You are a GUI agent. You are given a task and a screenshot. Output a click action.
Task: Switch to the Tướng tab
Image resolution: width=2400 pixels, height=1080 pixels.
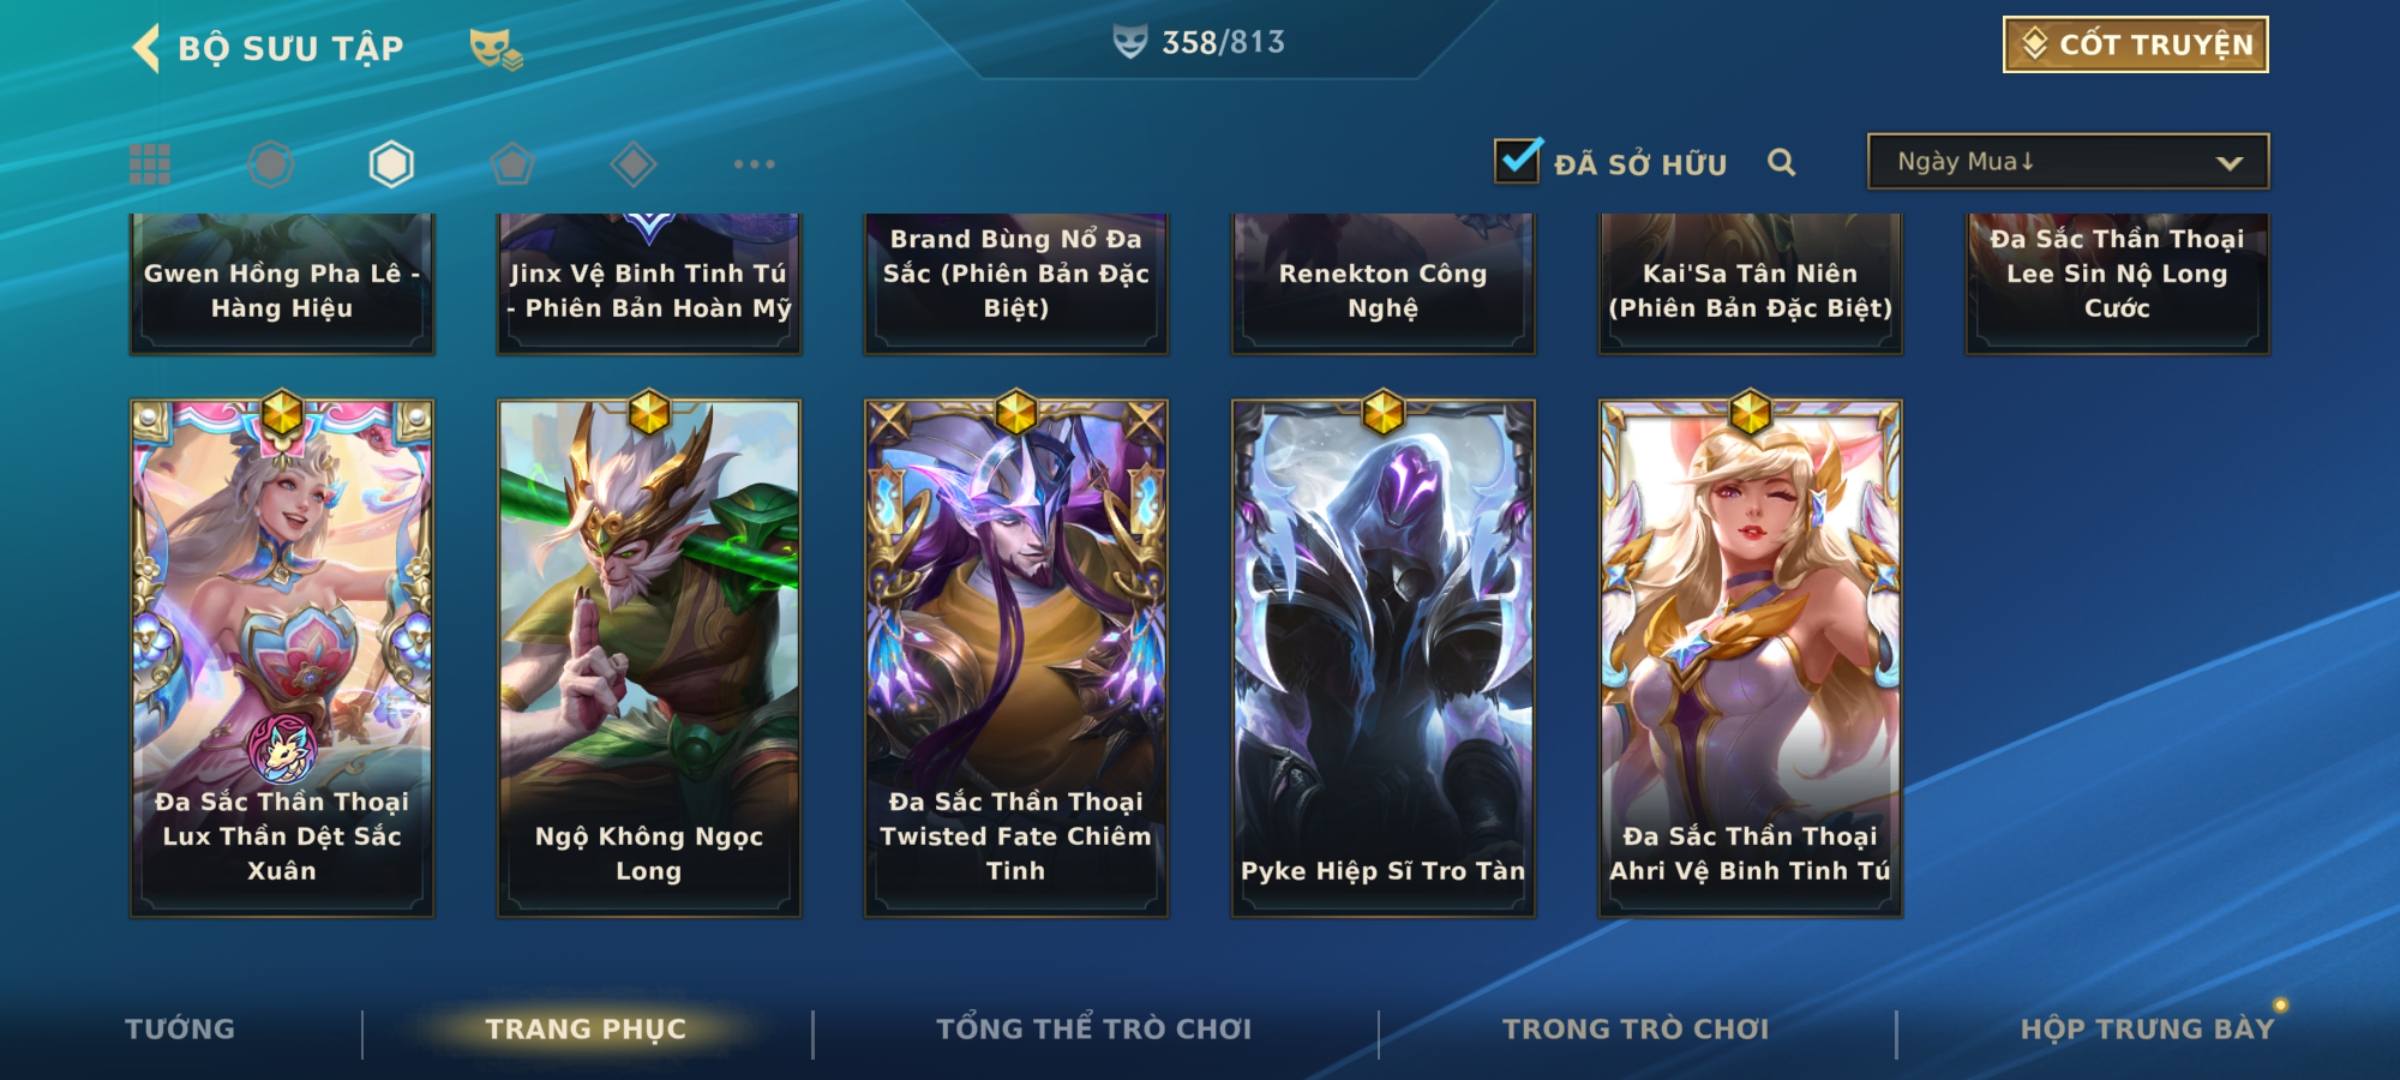point(180,1028)
